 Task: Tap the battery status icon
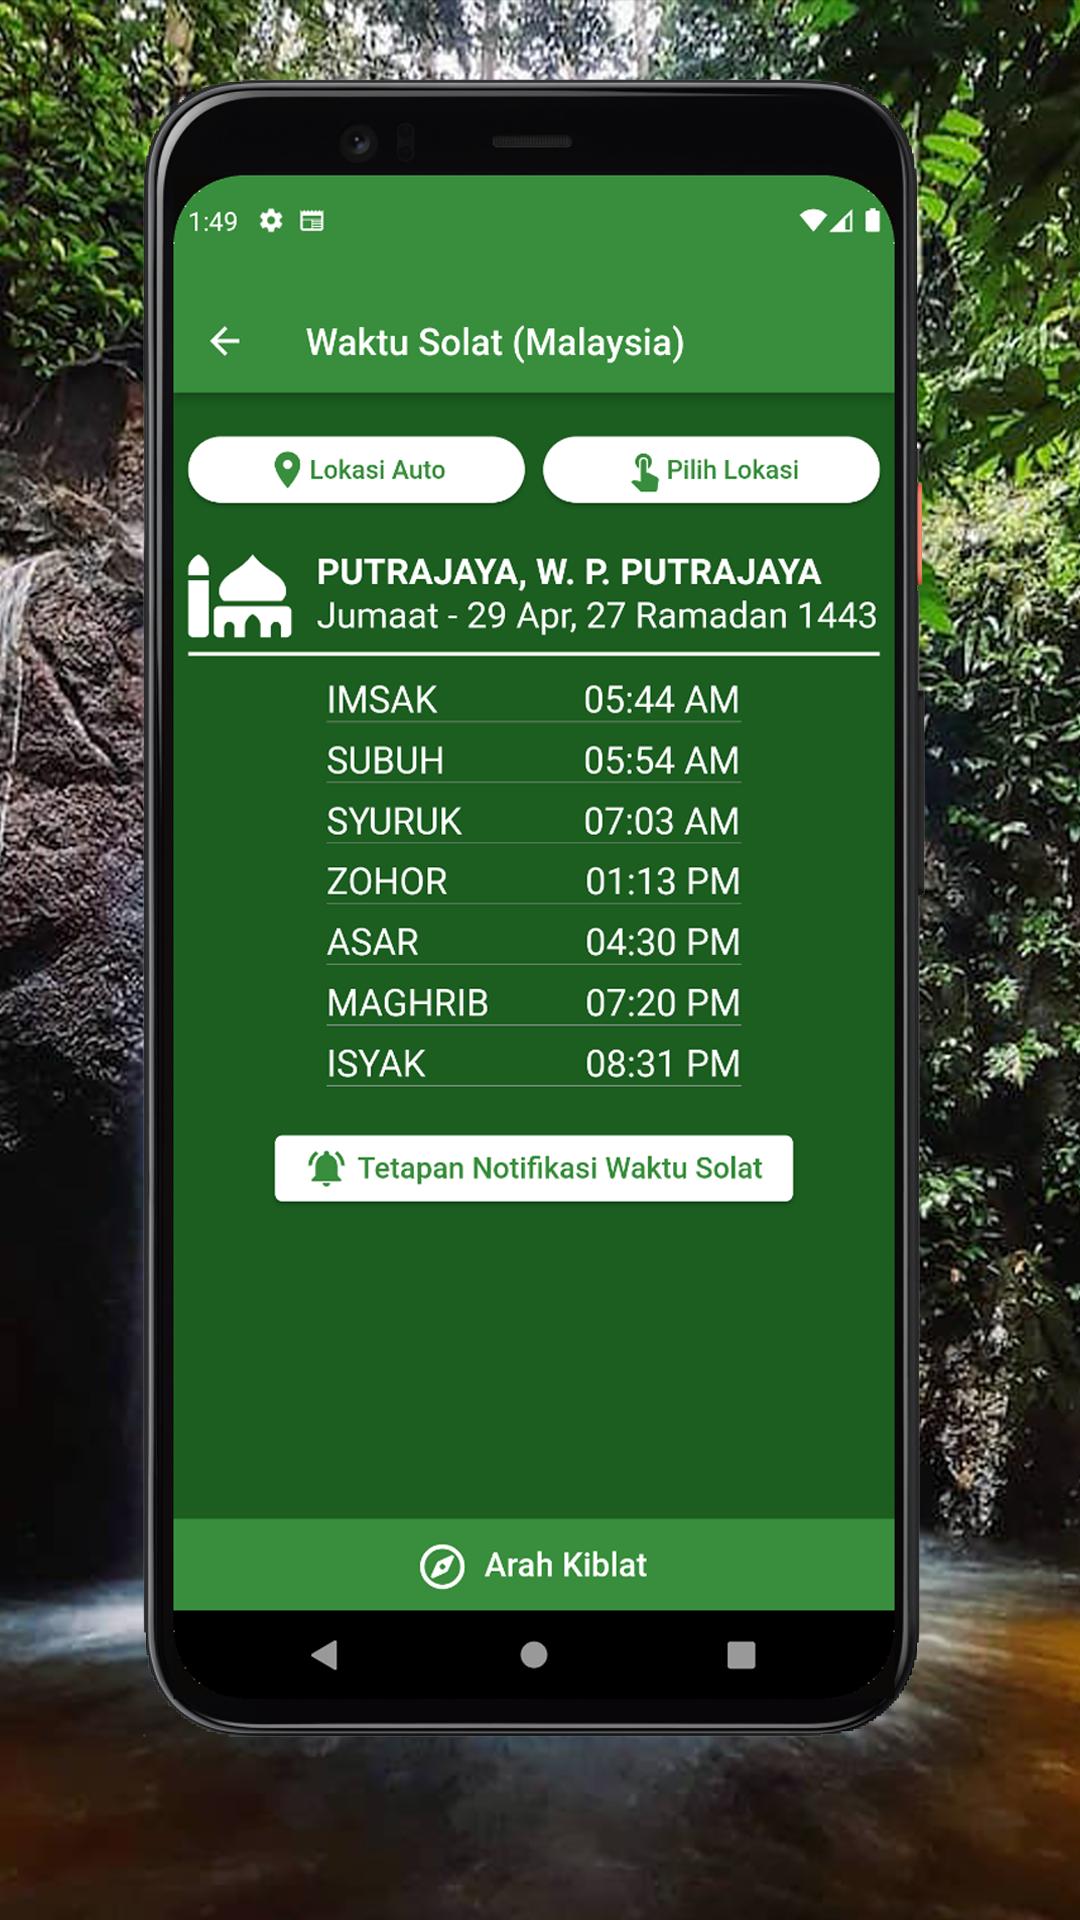tap(872, 220)
